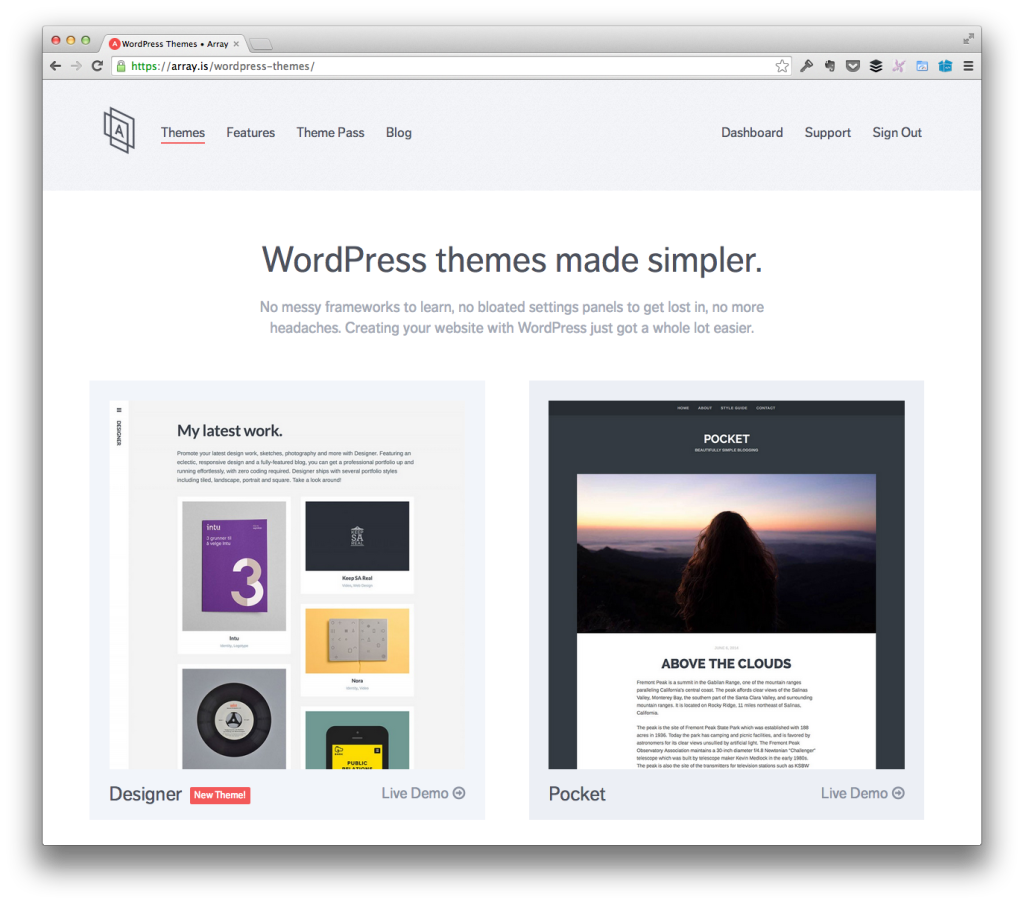
Task: Click the New Theme! badge
Action: [x=220, y=795]
